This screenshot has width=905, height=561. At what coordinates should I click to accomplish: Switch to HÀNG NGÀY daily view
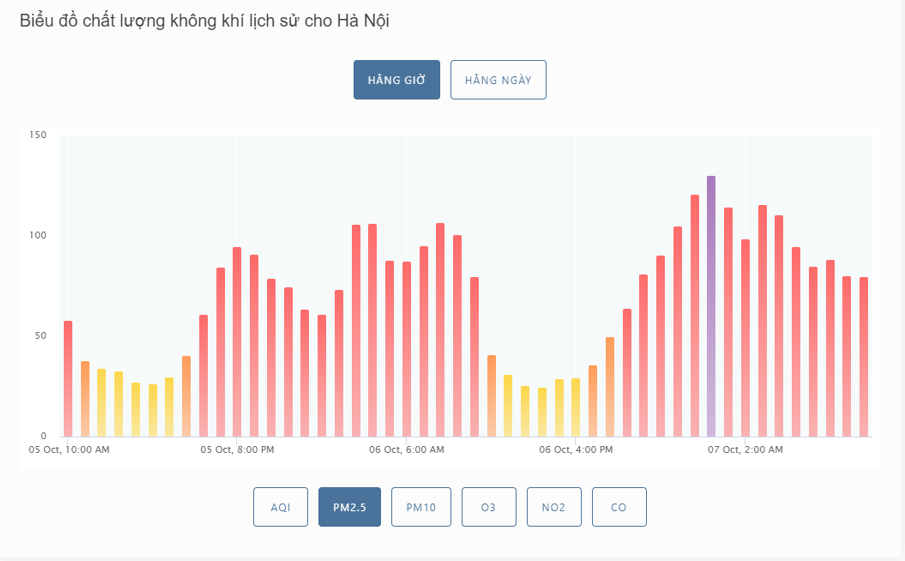(498, 80)
